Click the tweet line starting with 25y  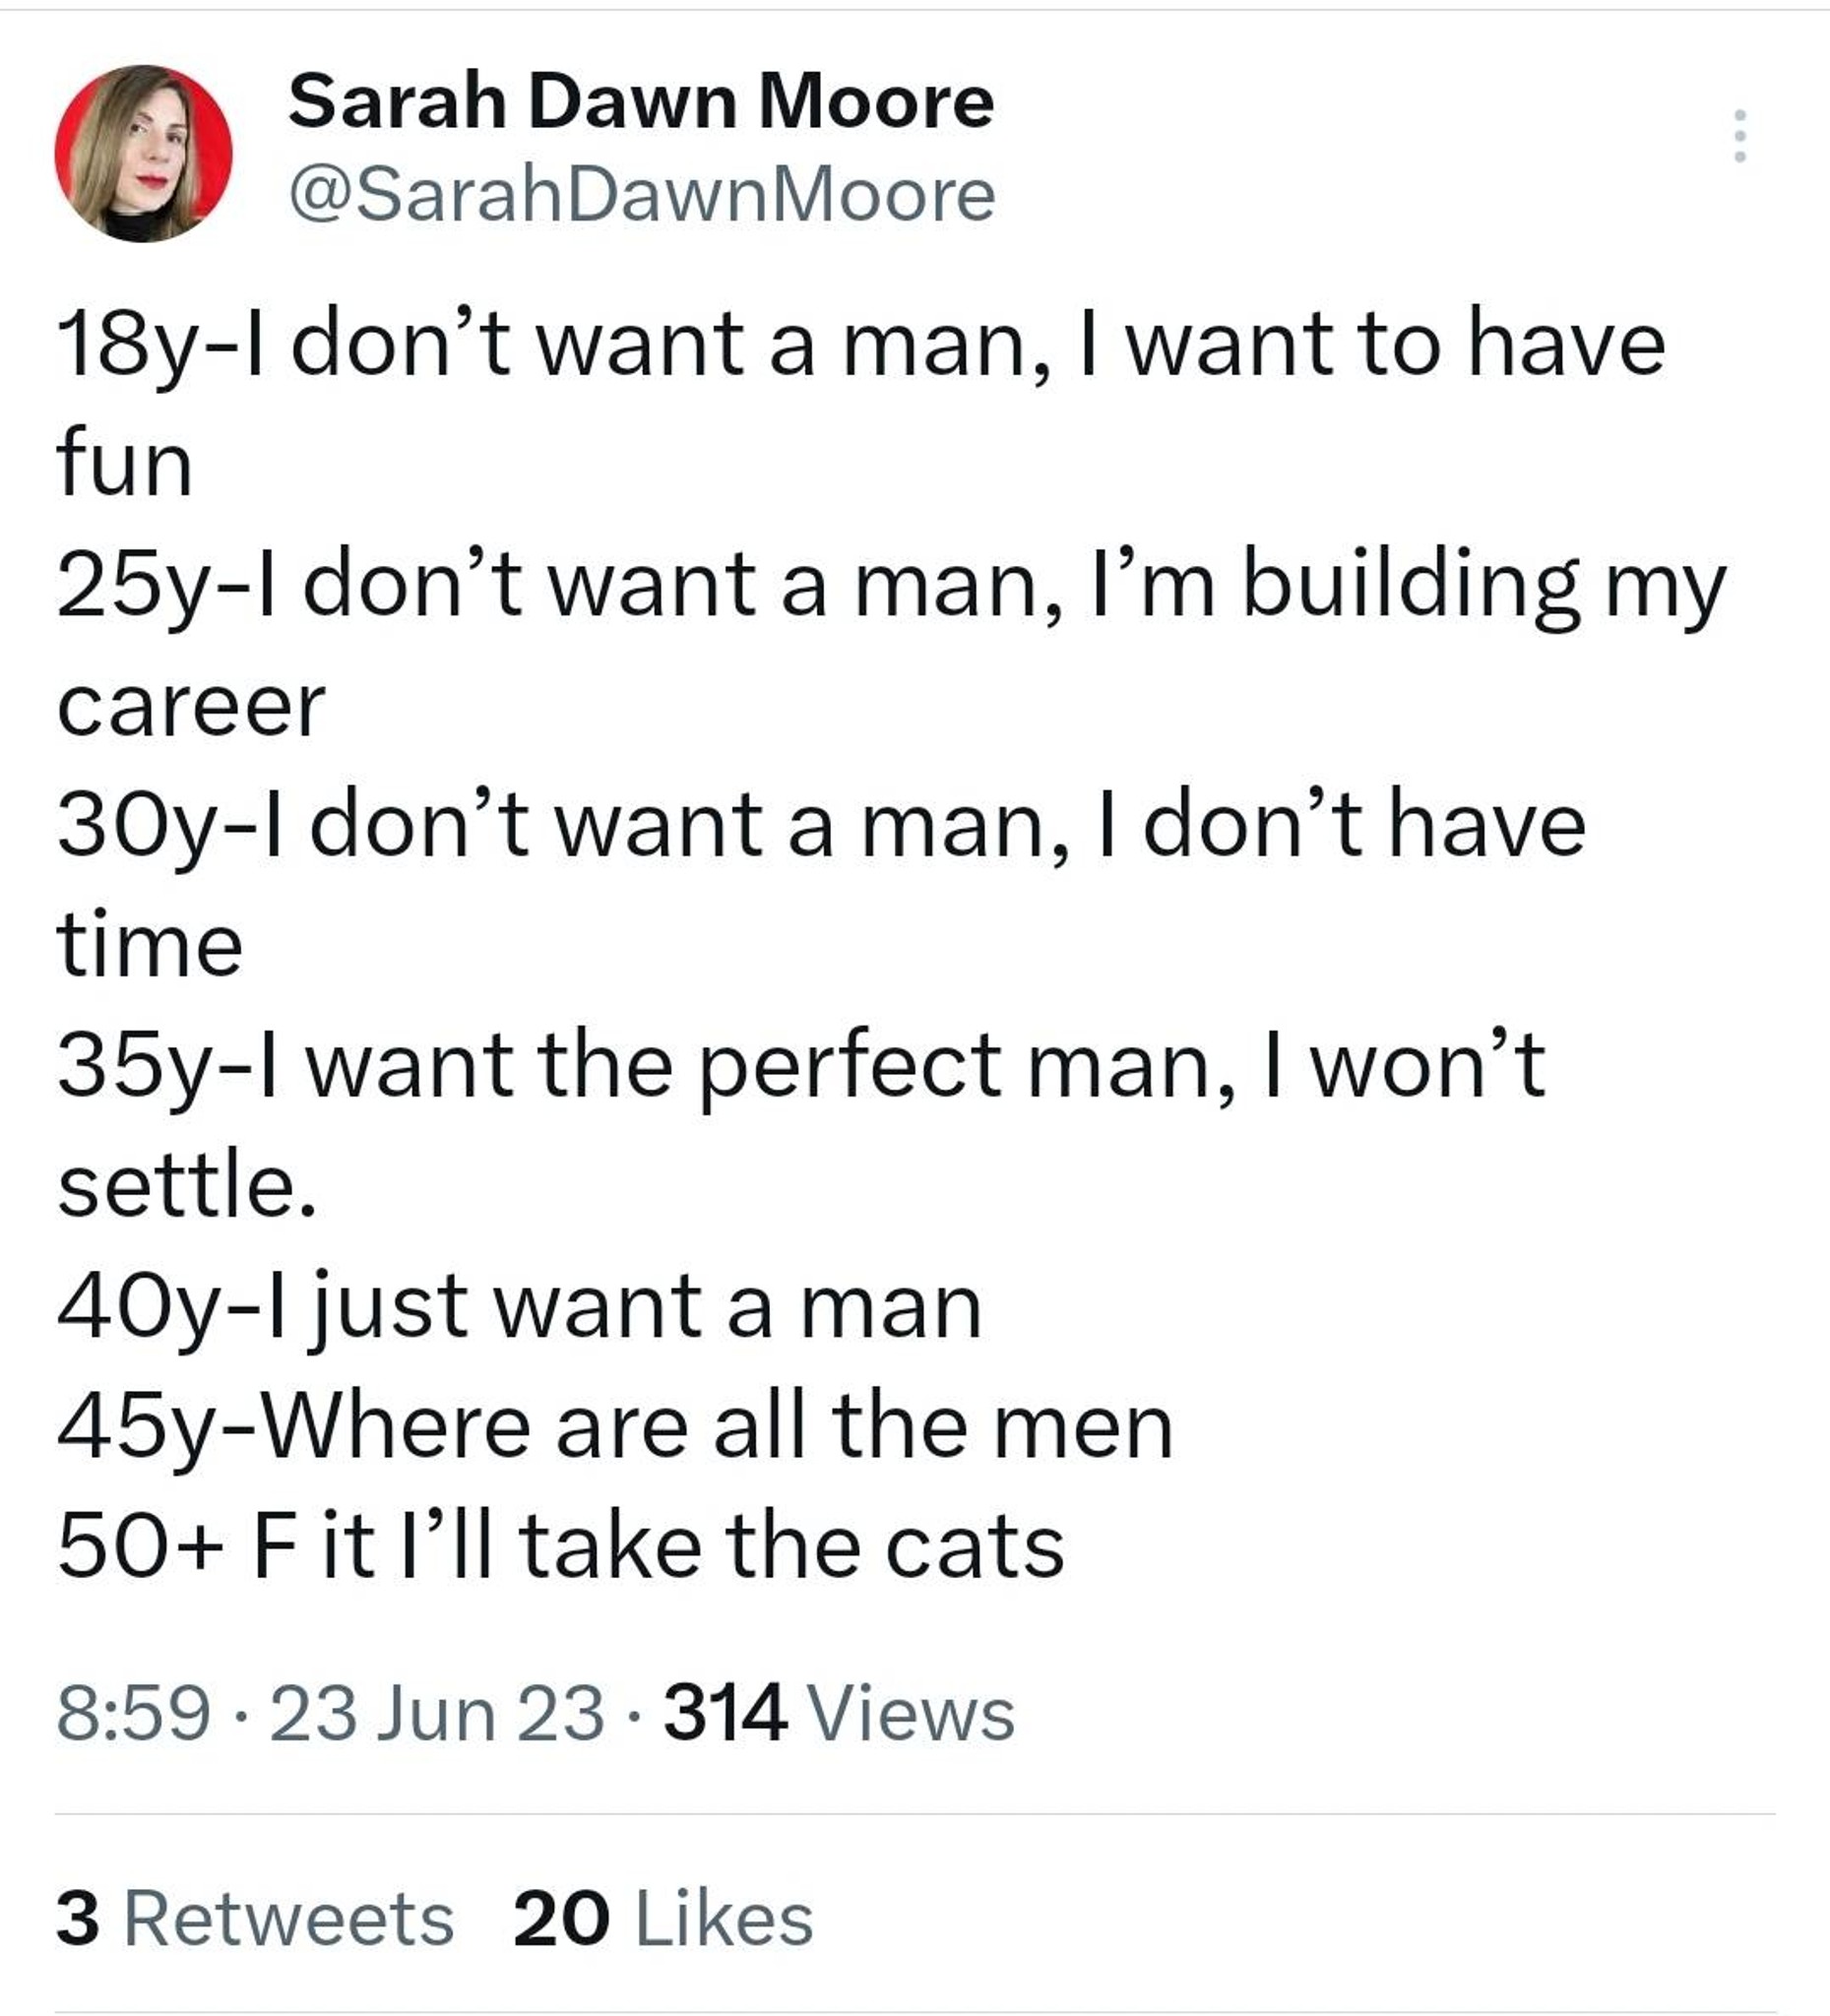point(891,587)
